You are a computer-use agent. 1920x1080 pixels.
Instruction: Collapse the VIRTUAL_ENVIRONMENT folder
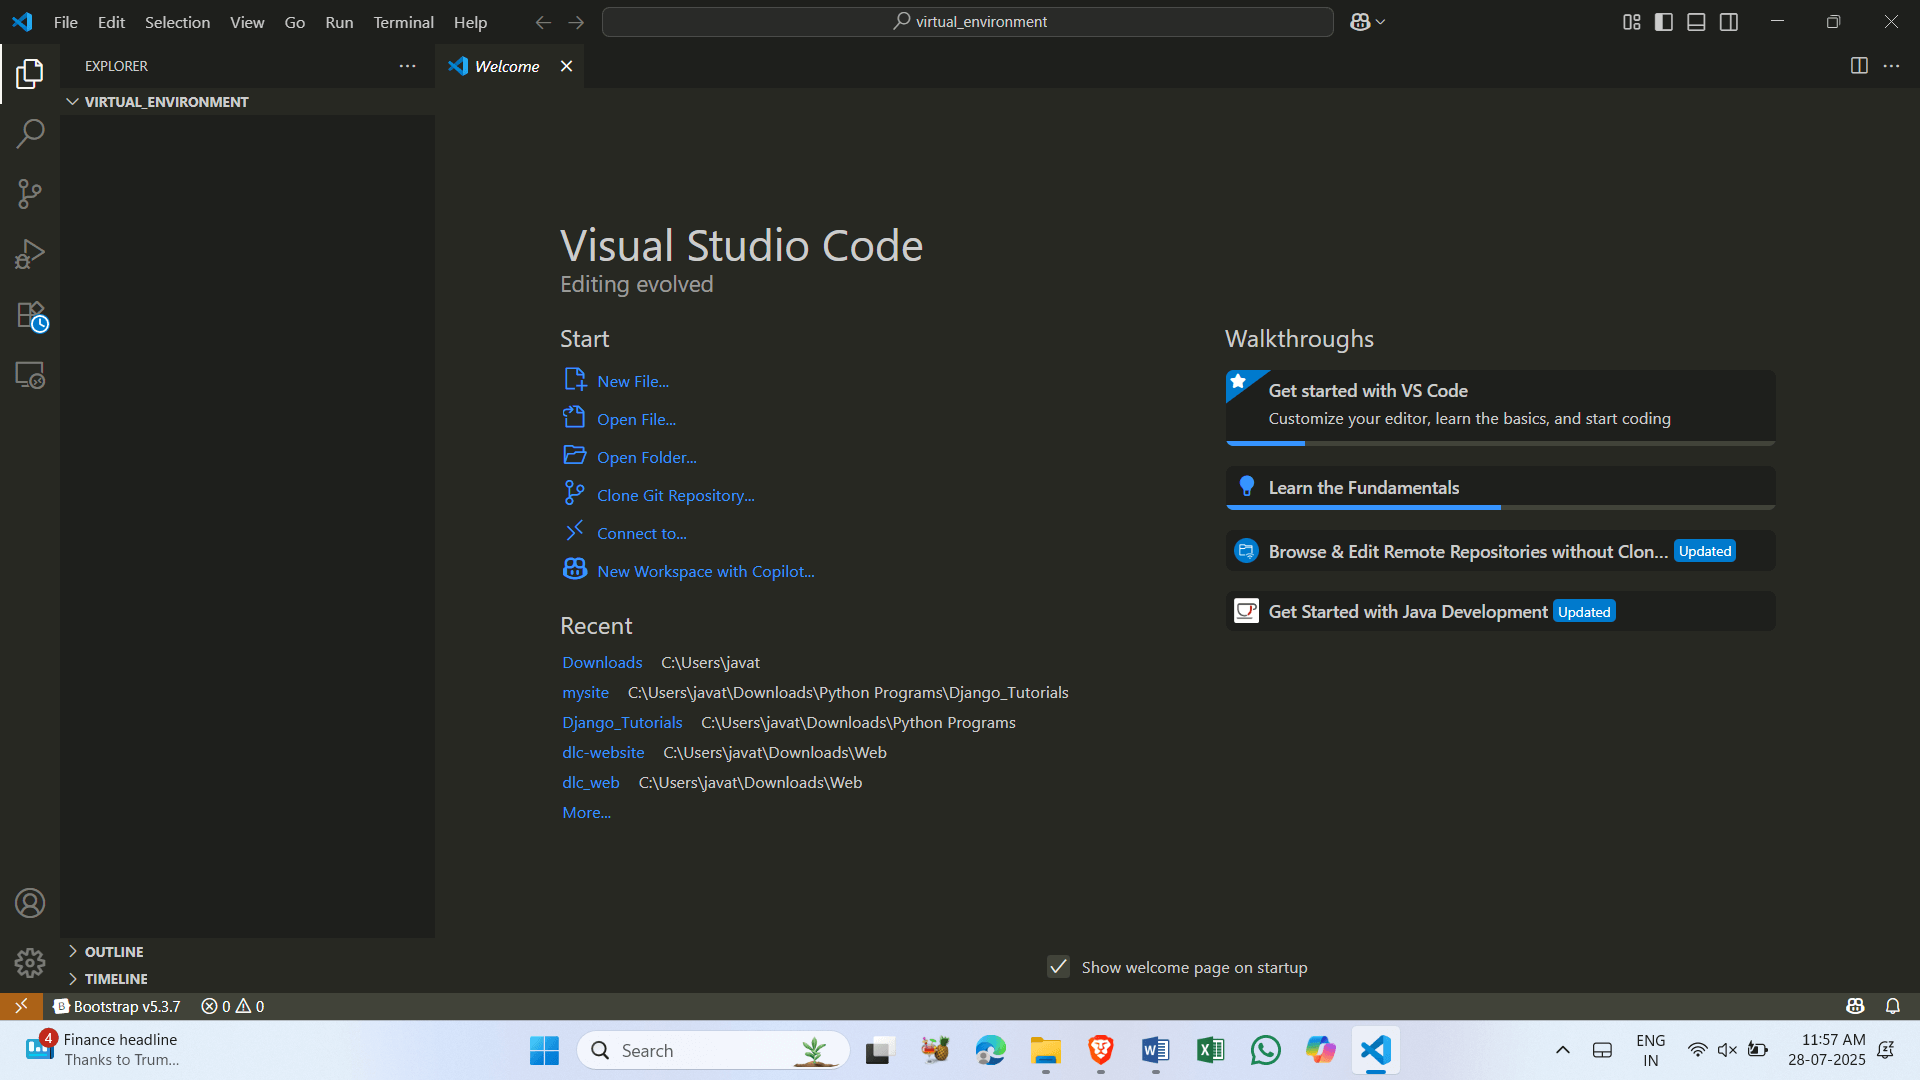coord(72,101)
